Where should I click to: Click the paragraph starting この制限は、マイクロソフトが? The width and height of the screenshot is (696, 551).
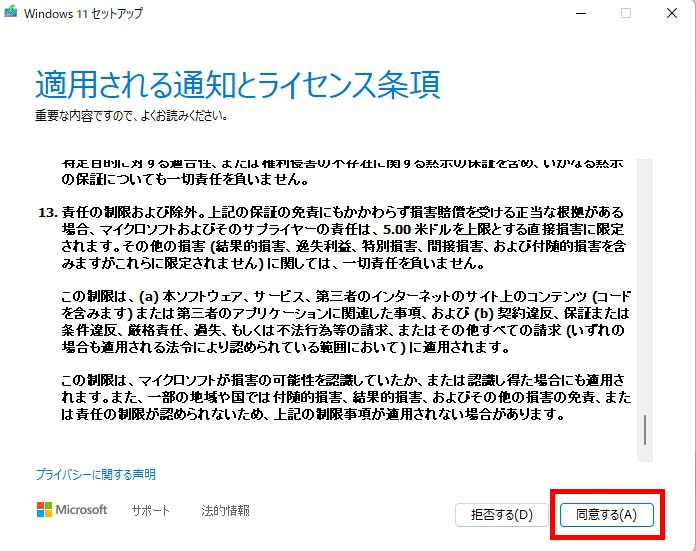click(x=346, y=397)
